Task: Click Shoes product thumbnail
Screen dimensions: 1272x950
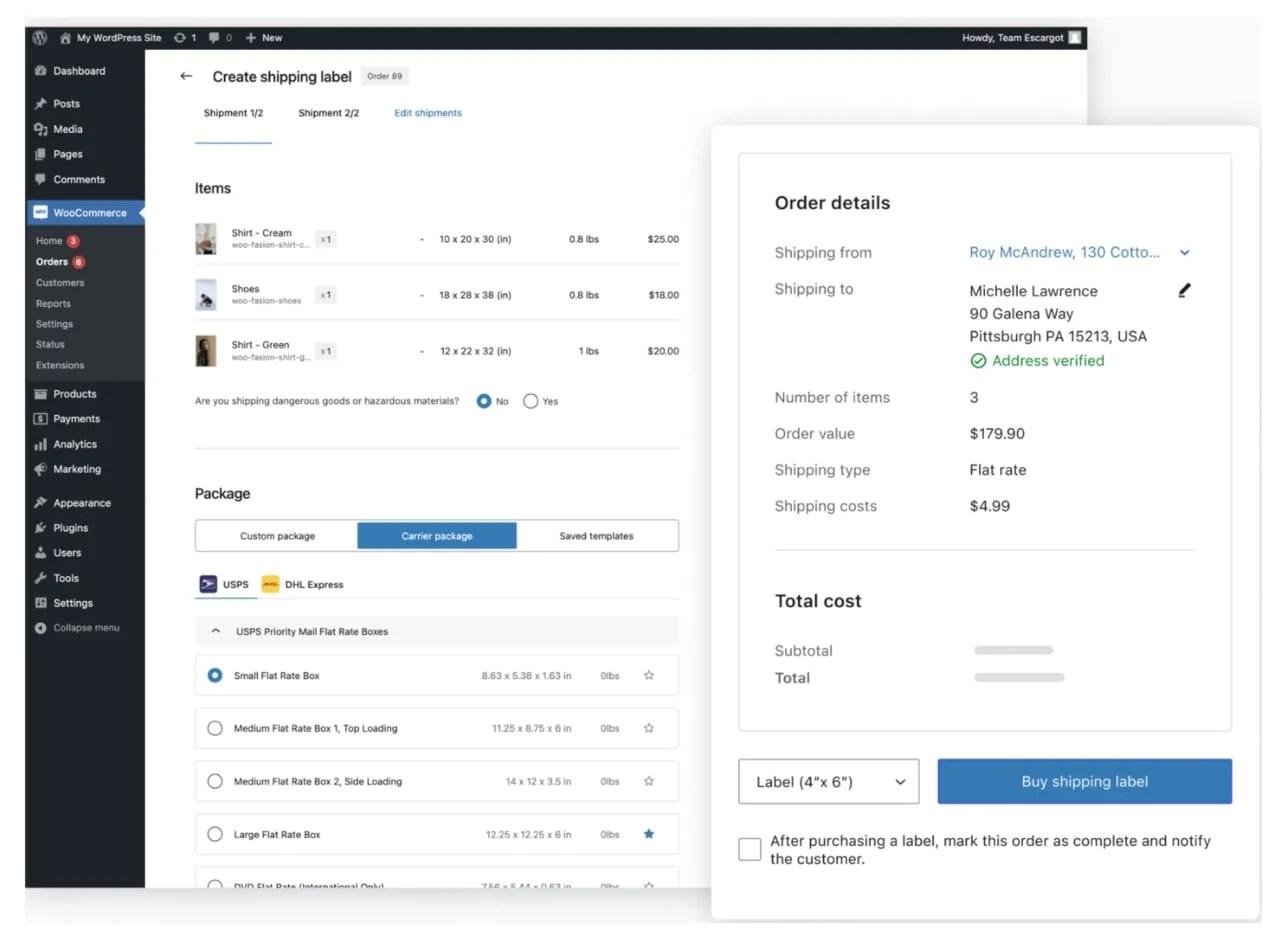Action: 206,295
